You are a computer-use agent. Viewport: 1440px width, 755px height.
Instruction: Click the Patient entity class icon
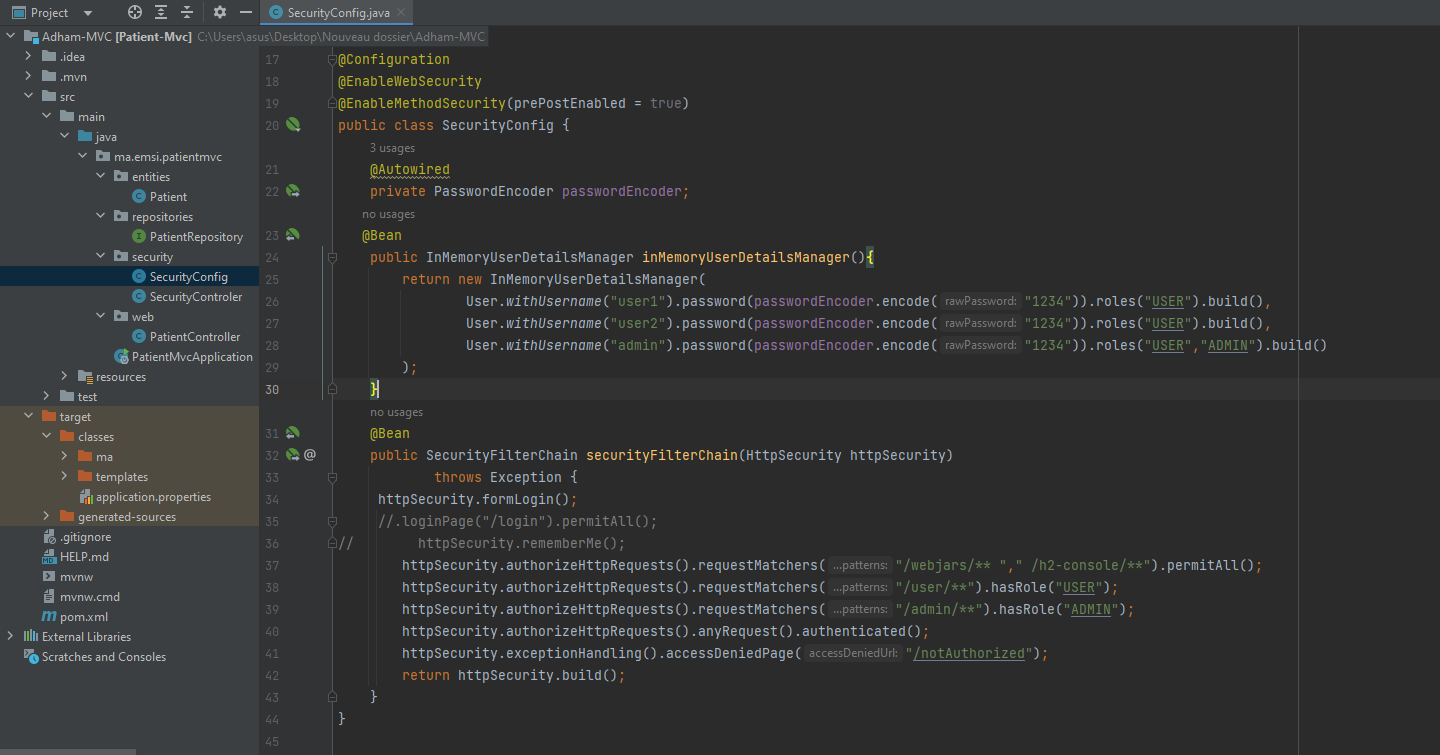[139, 196]
